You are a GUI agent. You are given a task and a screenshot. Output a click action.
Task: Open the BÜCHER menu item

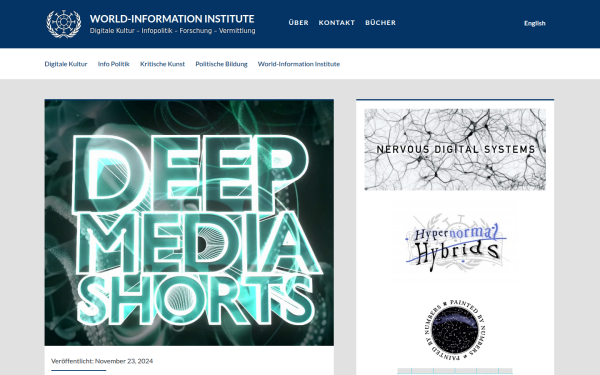[380, 23]
